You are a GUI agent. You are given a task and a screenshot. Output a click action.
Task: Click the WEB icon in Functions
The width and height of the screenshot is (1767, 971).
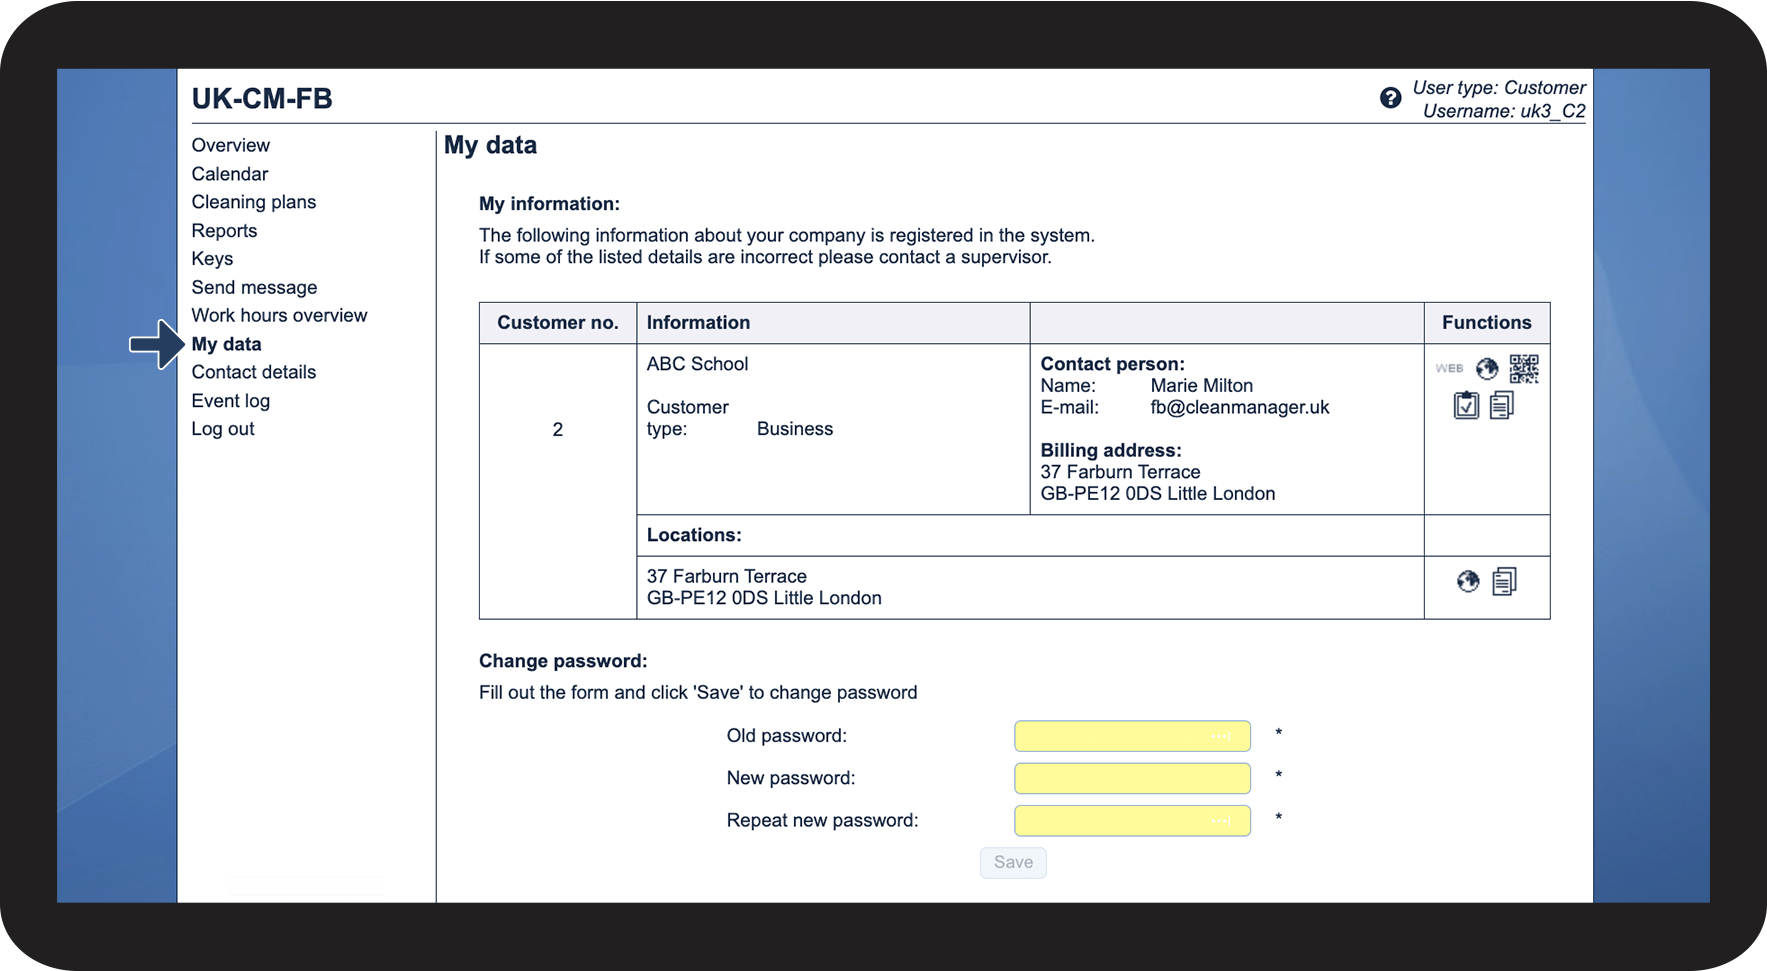tap(1449, 369)
